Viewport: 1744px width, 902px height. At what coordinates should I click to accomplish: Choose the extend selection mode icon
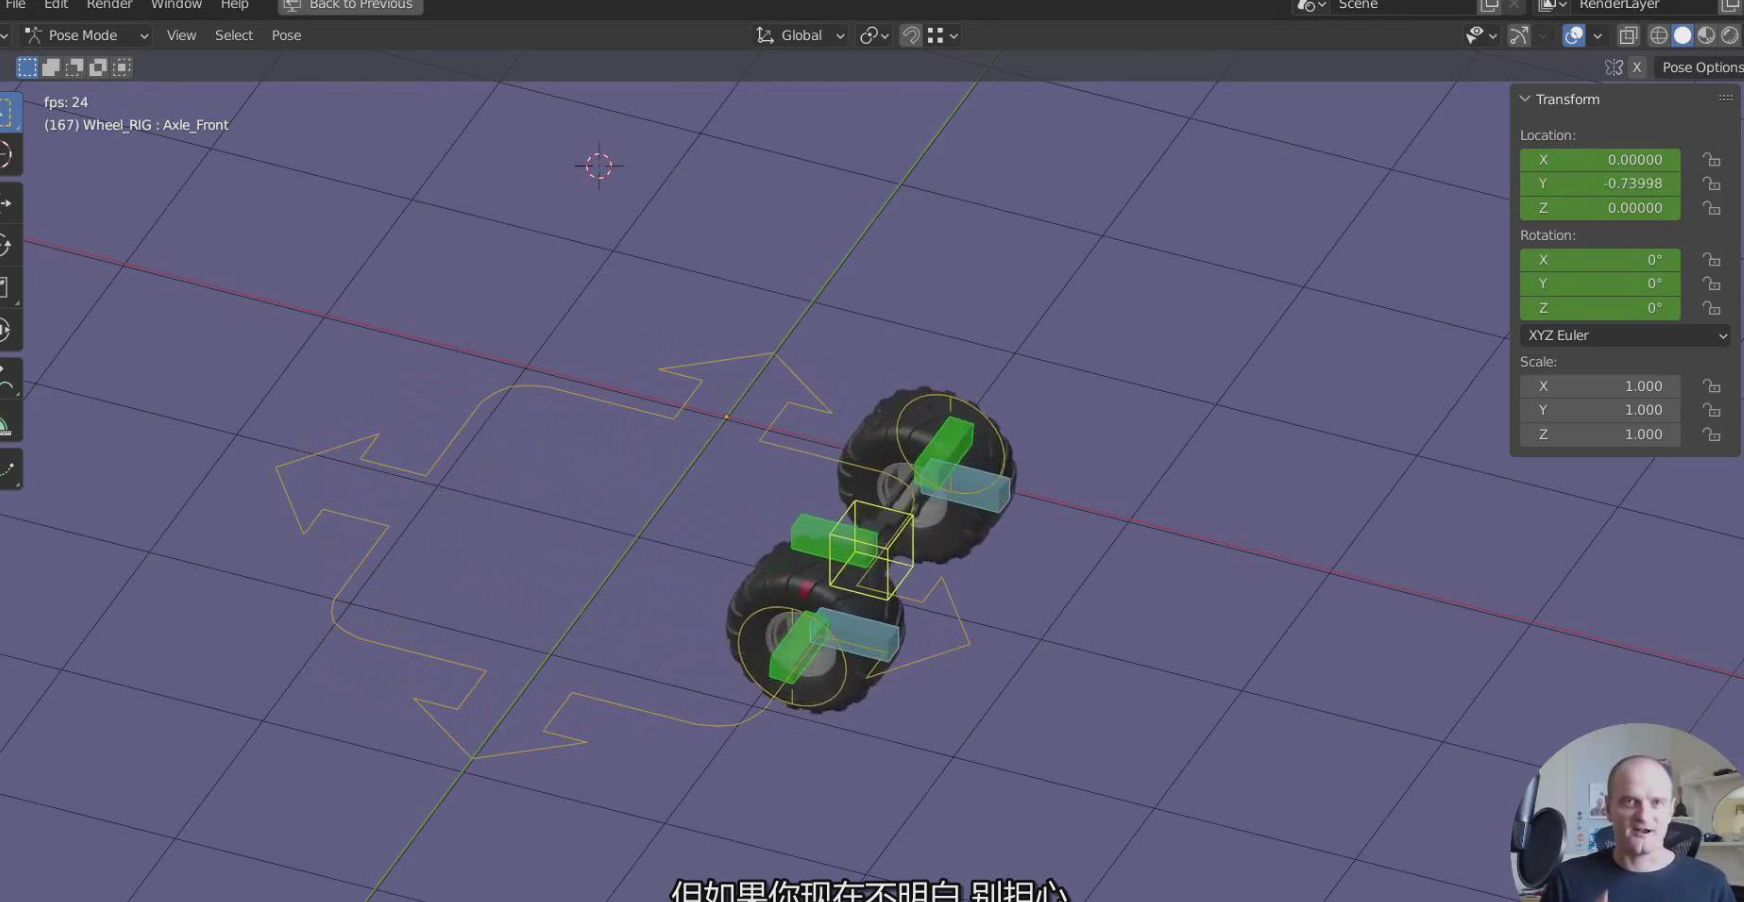point(51,67)
